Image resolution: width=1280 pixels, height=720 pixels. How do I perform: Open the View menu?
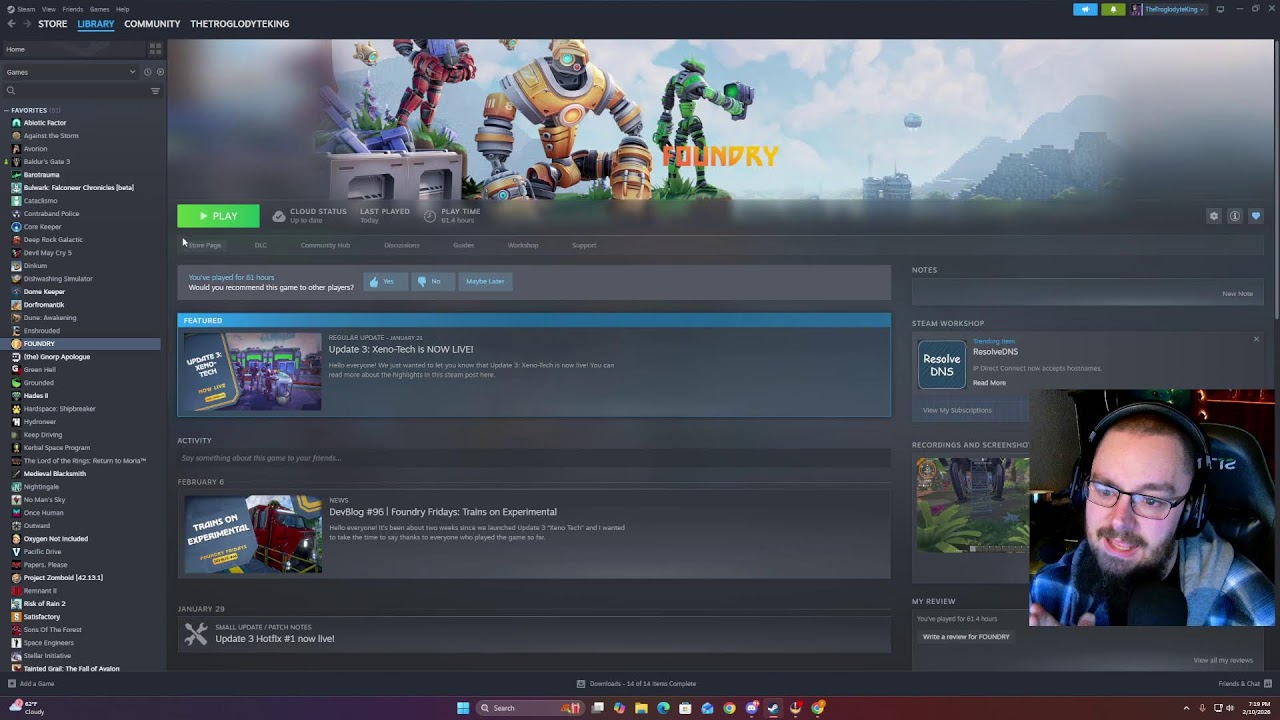48,9
